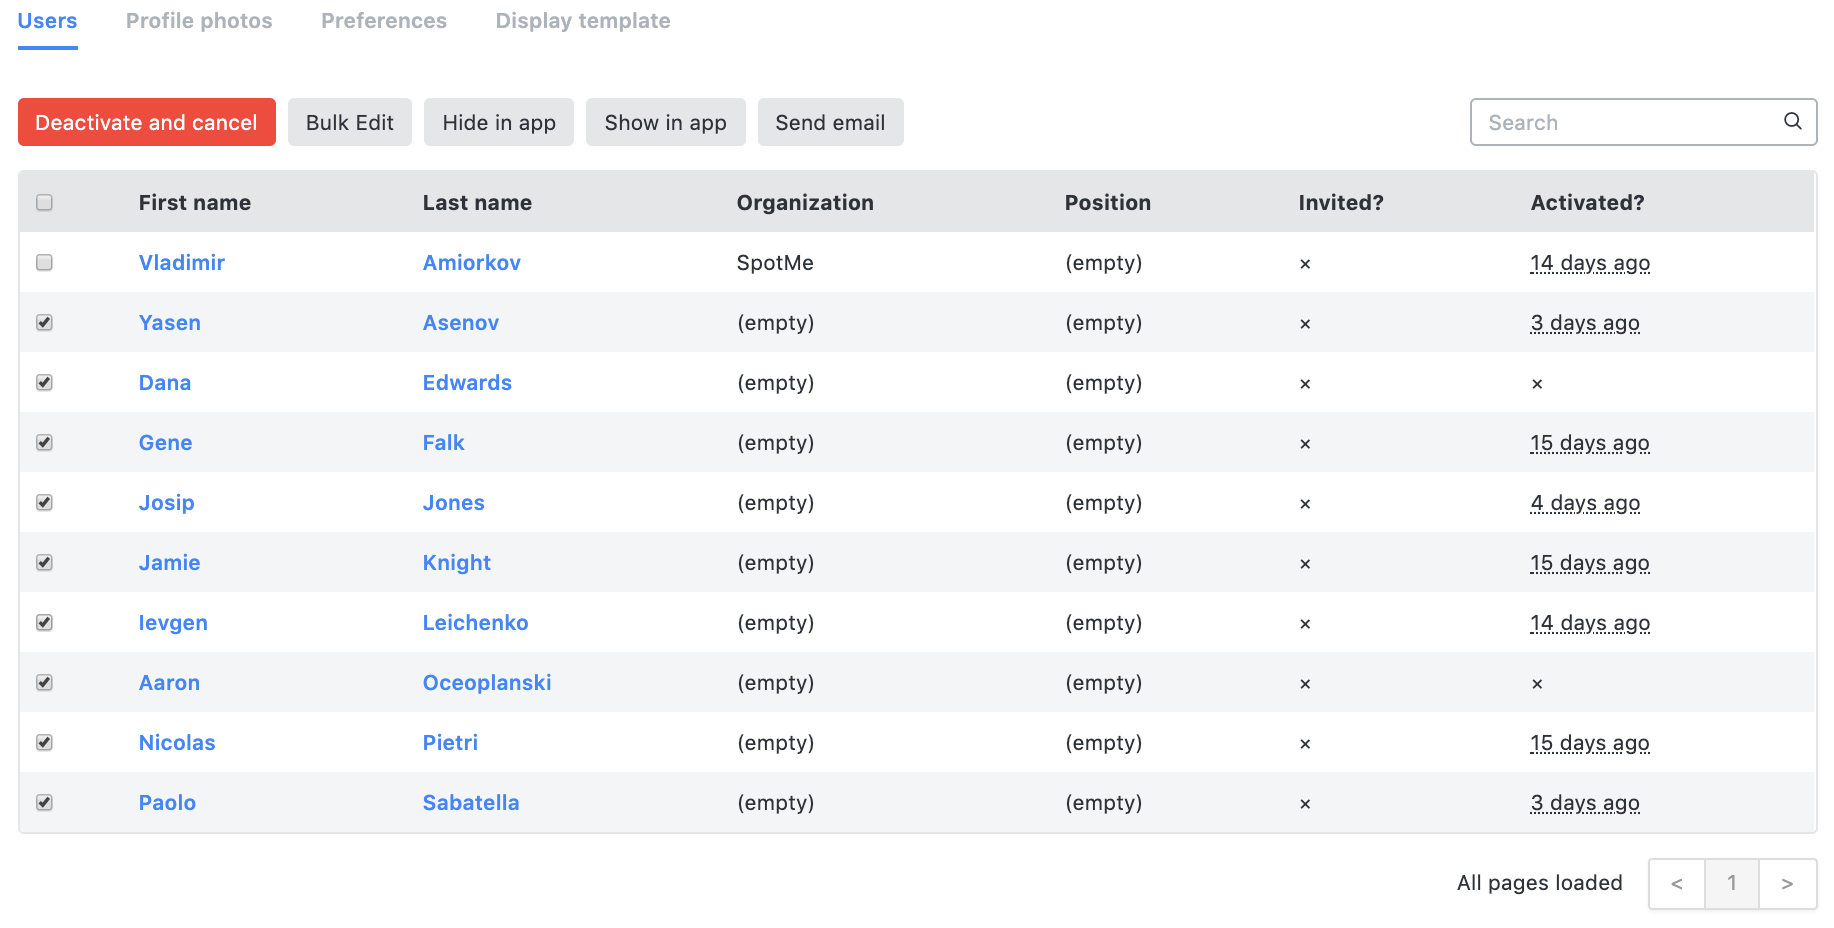Click Gene's '15 days ago' activation time

tap(1590, 443)
